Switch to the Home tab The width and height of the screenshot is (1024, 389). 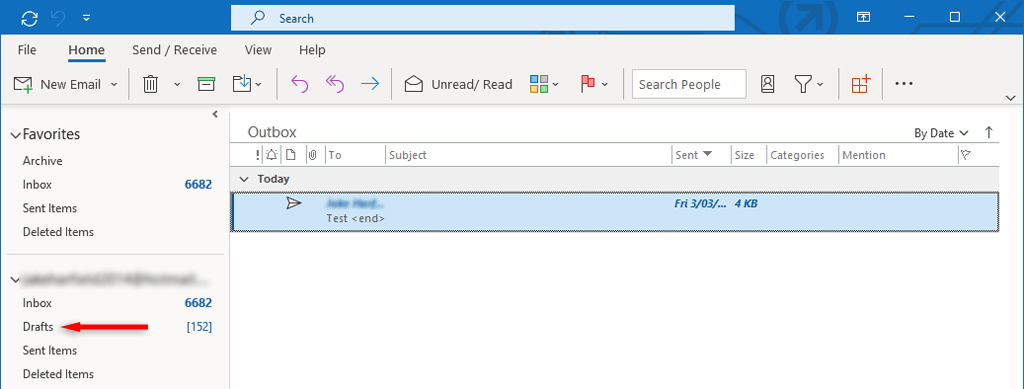(87, 50)
